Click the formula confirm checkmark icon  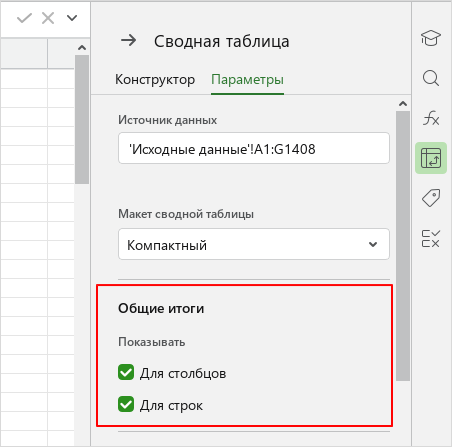[24, 18]
